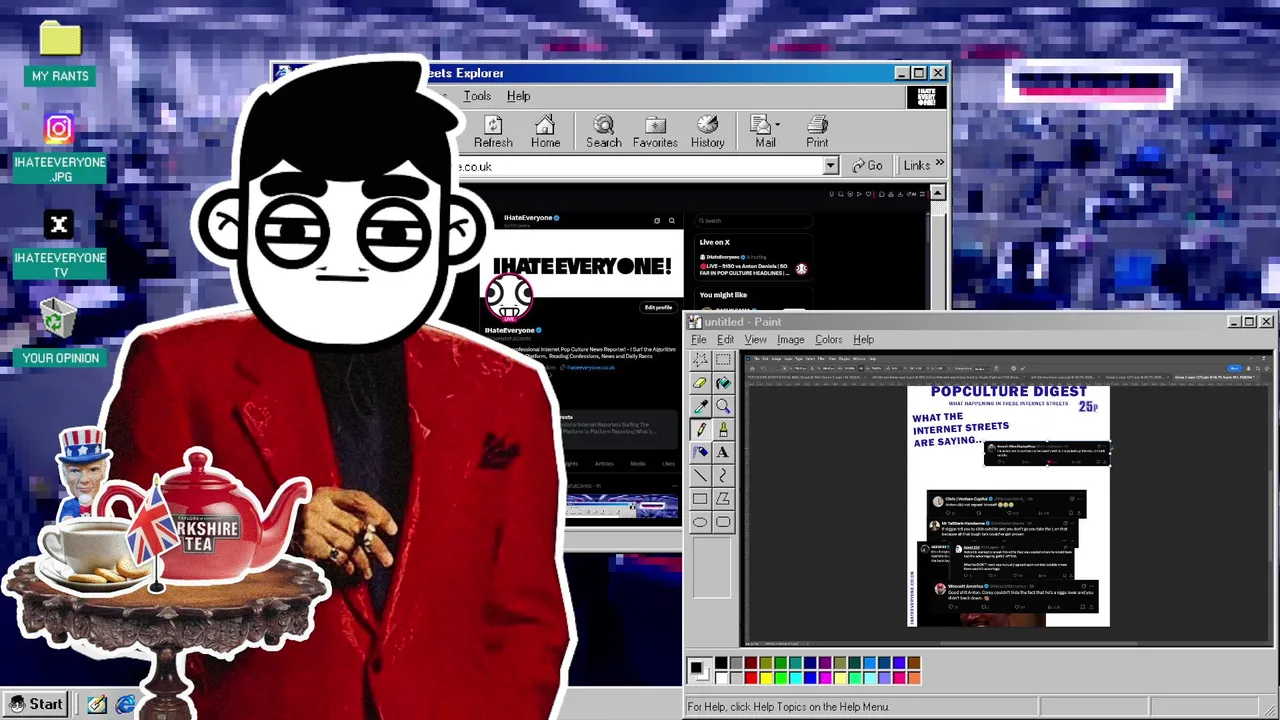This screenshot has height=720, width=1280.
Task: Open the MY RANTS desktop folder
Action: tap(60, 53)
